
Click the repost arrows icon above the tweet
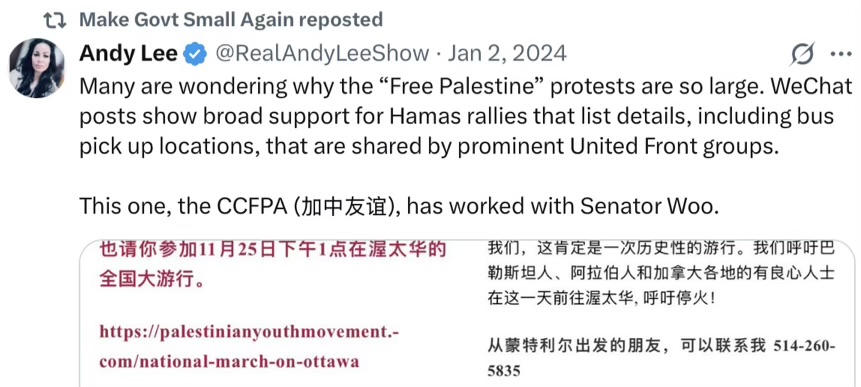57,20
